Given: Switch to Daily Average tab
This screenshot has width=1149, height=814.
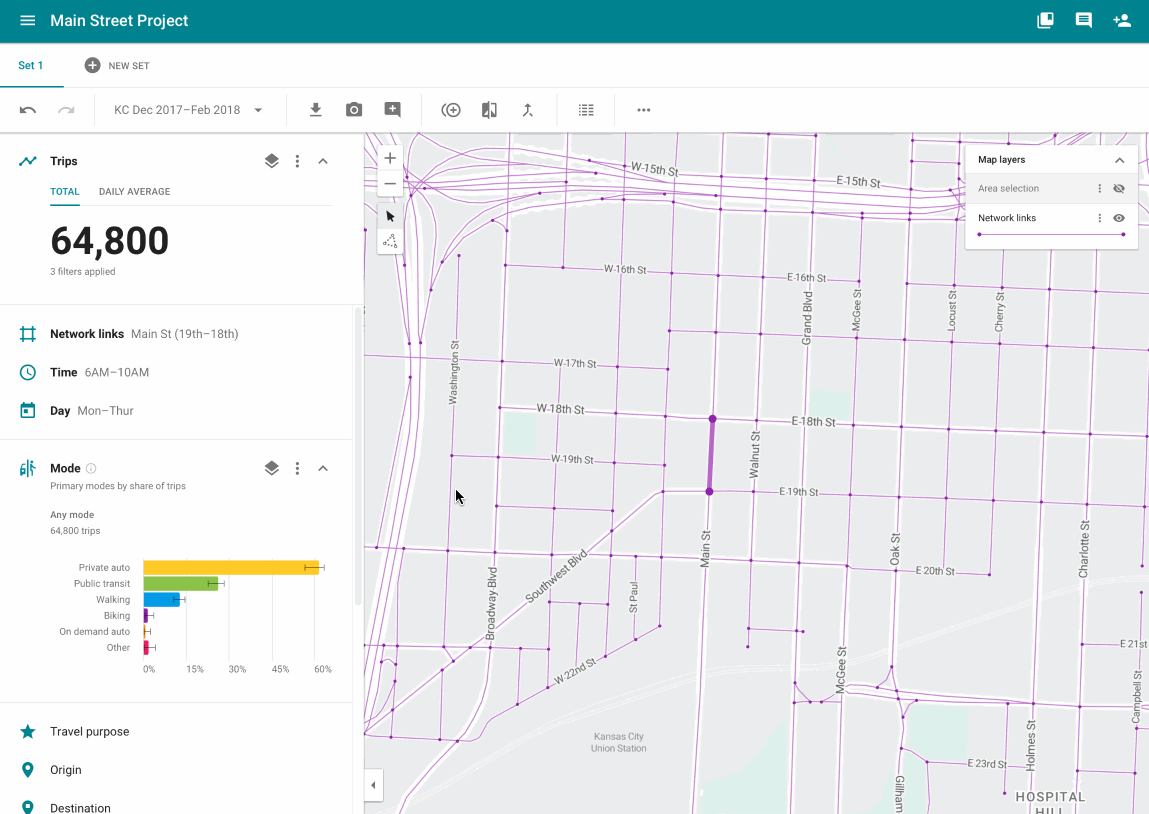Looking at the screenshot, I should [x=134, y=192].
